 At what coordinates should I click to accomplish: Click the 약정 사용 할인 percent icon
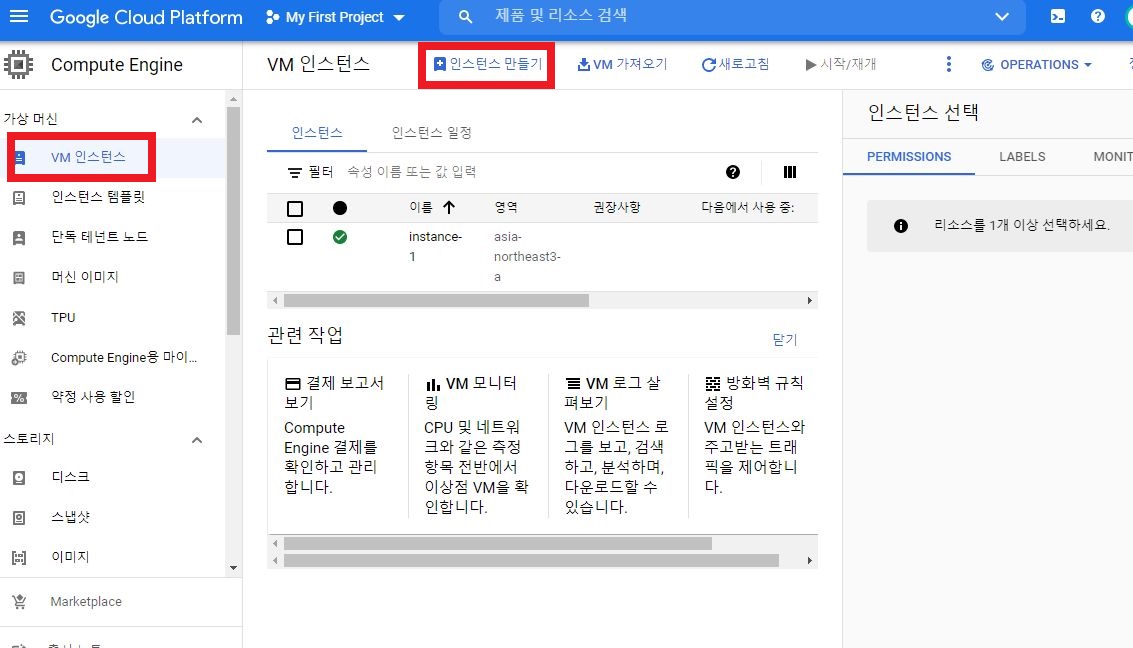pyautogui.click(x=20, y=397)
